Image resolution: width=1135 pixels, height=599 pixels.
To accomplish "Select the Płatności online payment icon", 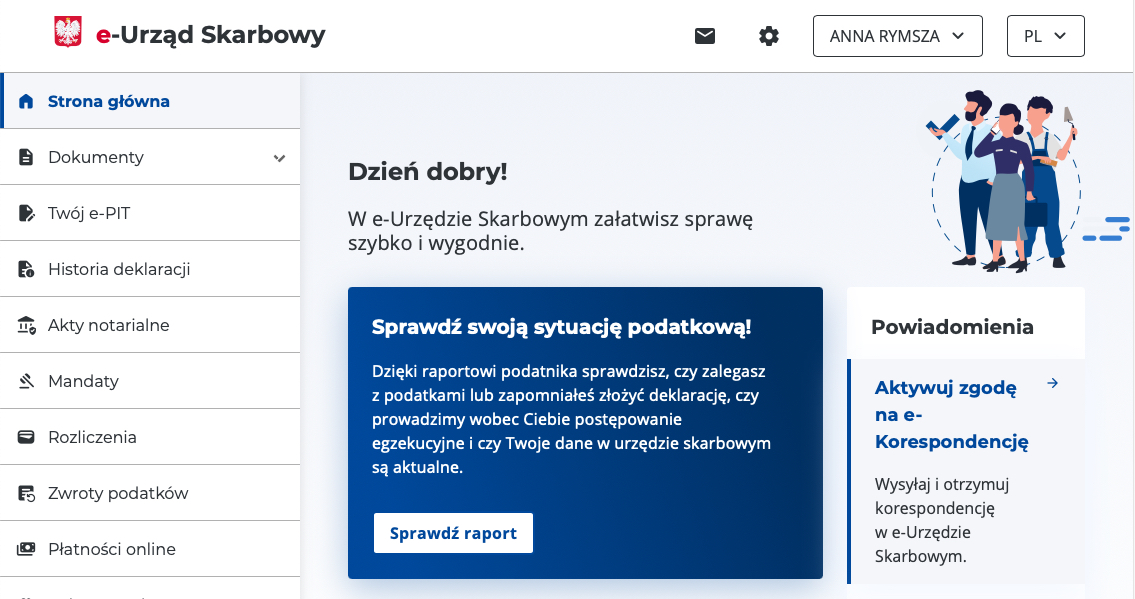I will tap(25, 548).
